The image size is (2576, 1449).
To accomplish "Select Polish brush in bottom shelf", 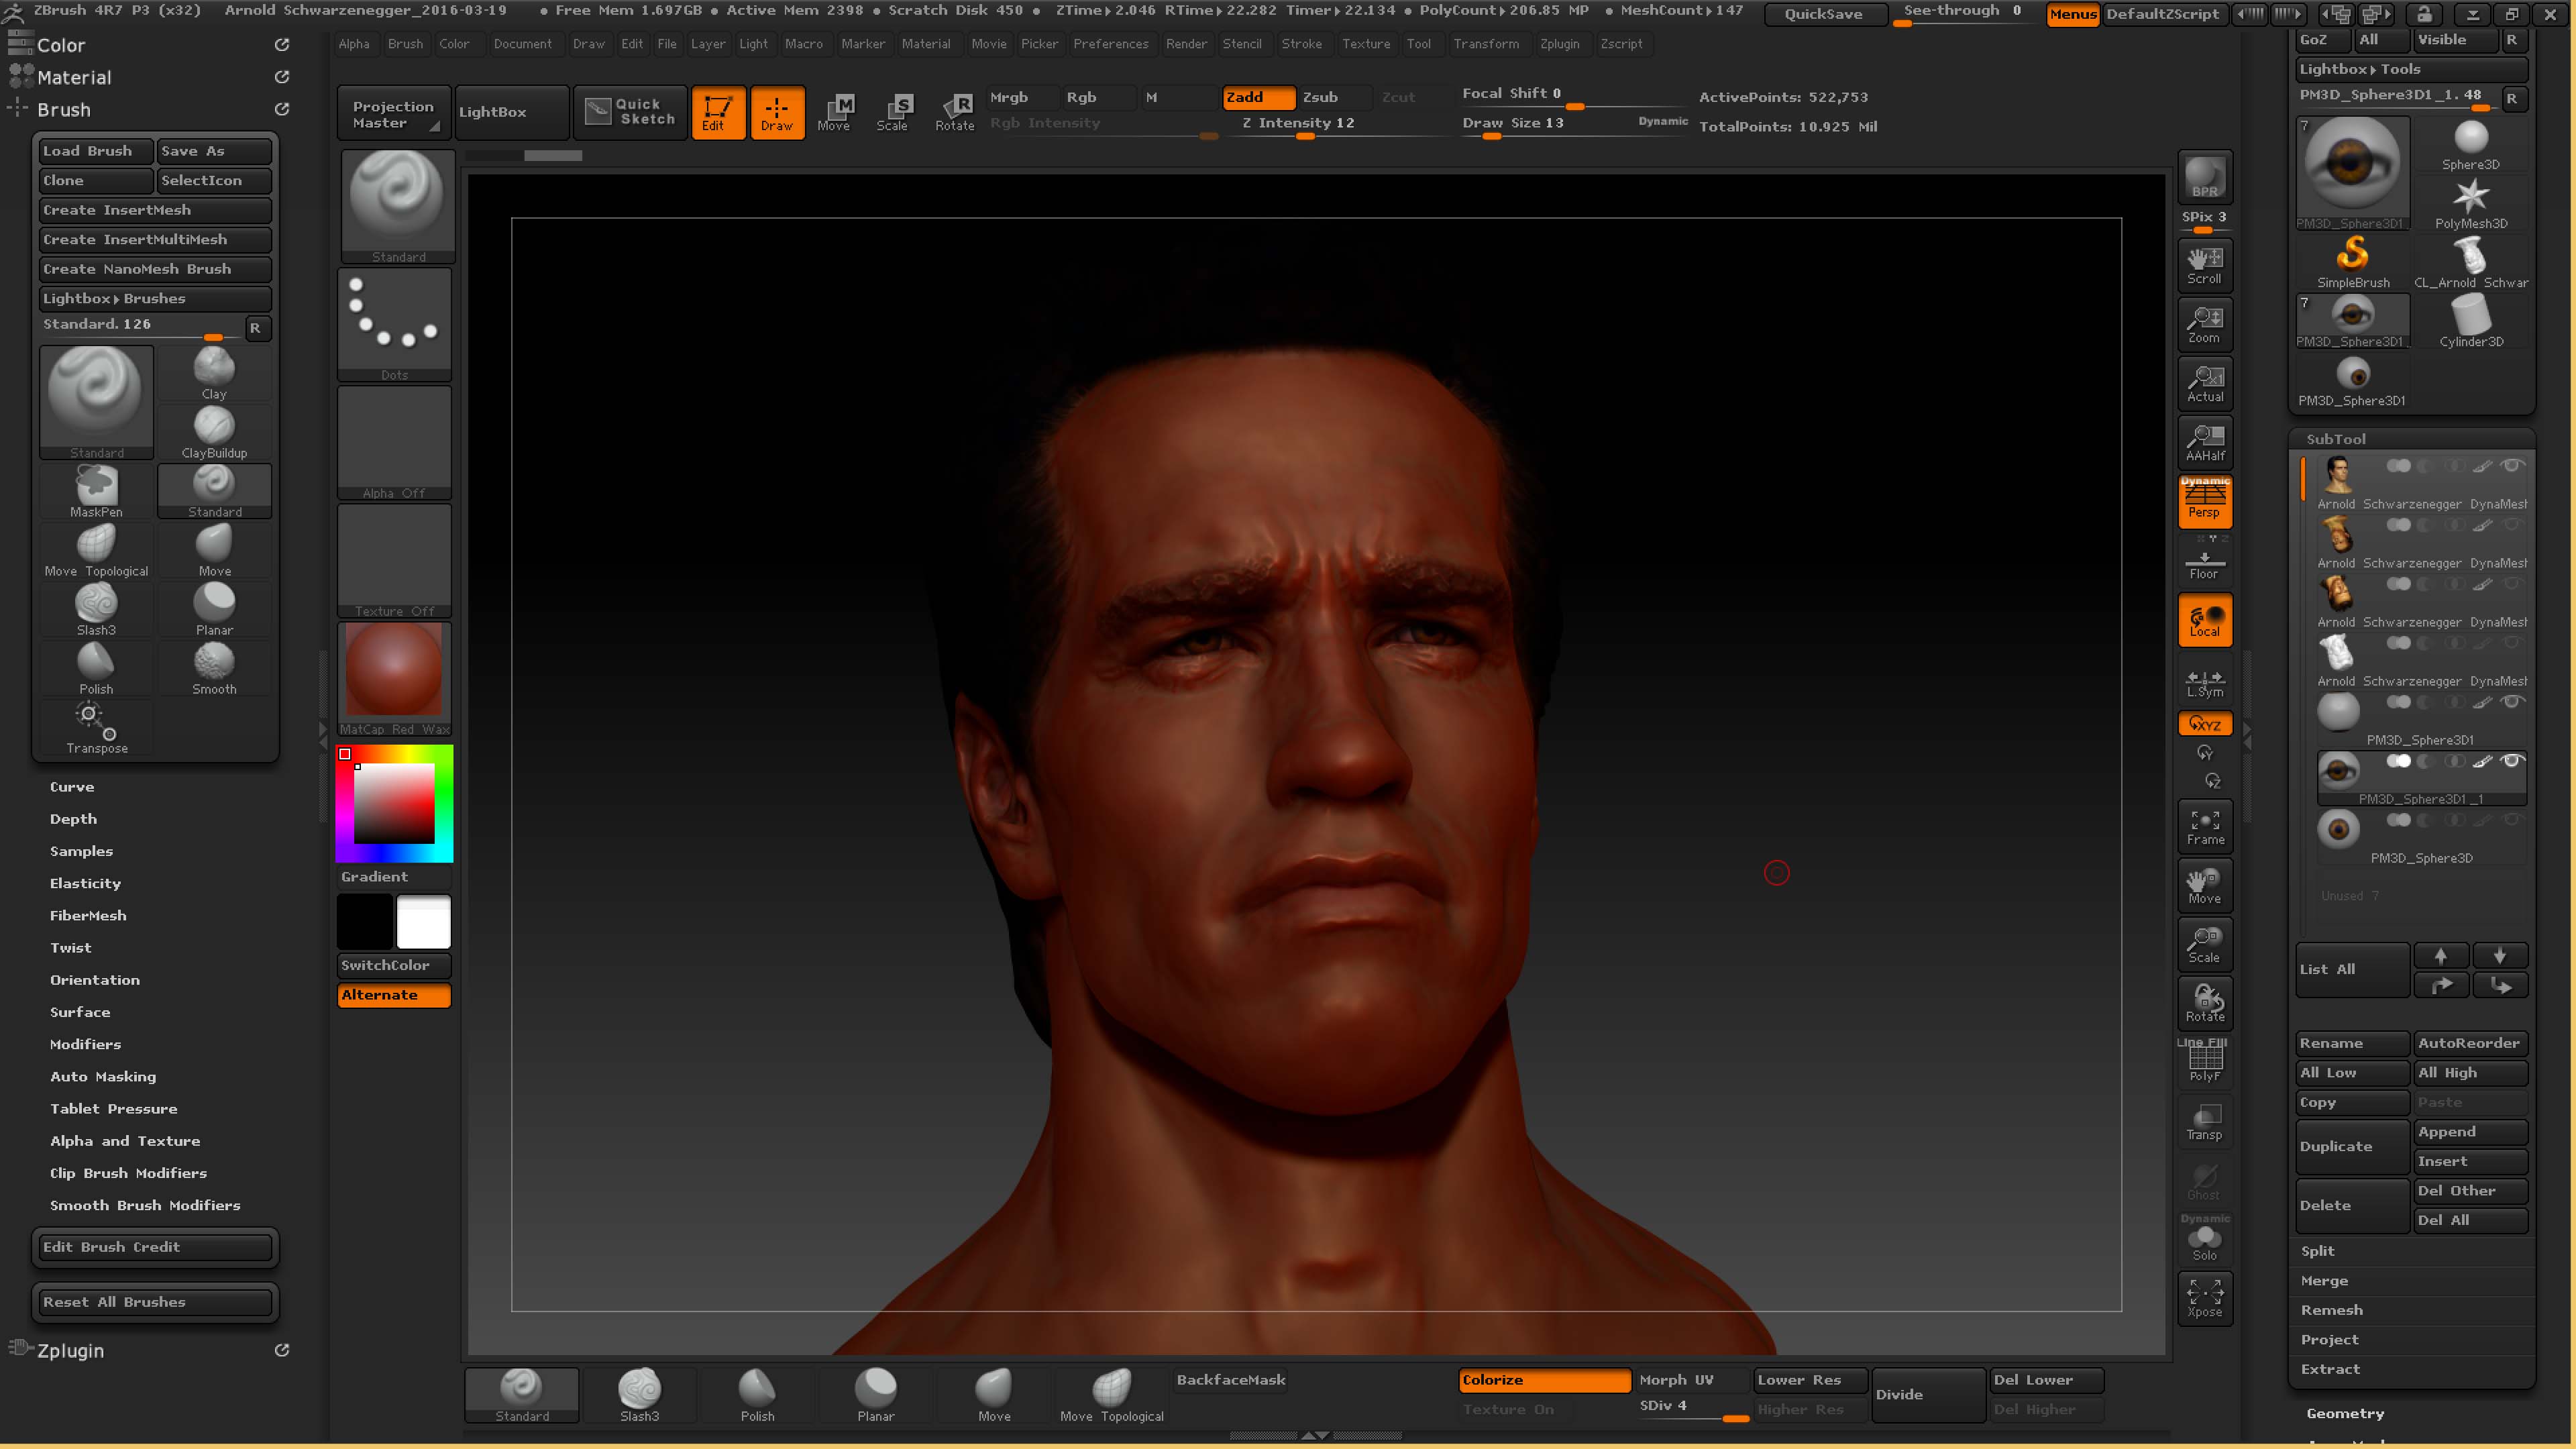I will pos(757,1395).
